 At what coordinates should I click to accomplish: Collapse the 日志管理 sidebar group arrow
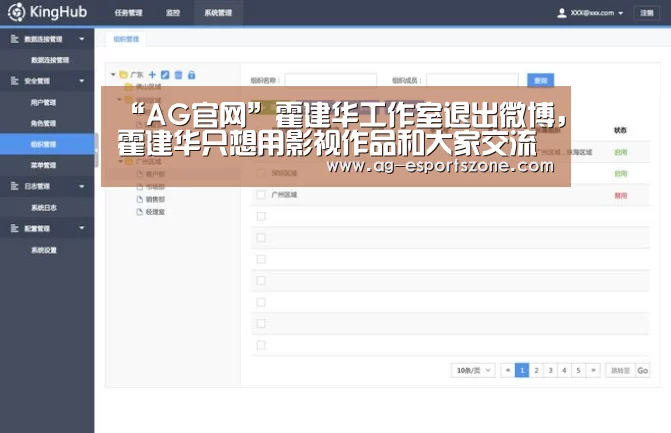pos(82,186)
